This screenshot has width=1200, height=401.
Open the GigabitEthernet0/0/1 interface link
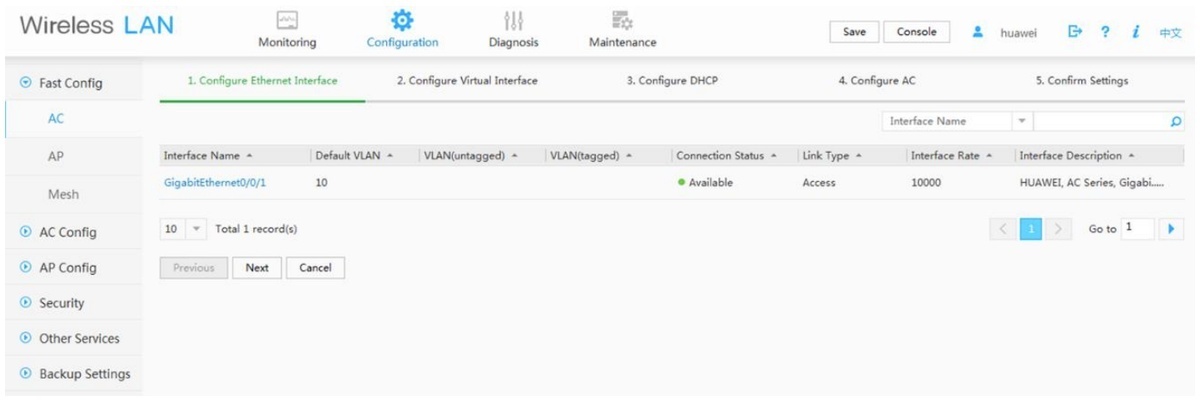(214, 183)
